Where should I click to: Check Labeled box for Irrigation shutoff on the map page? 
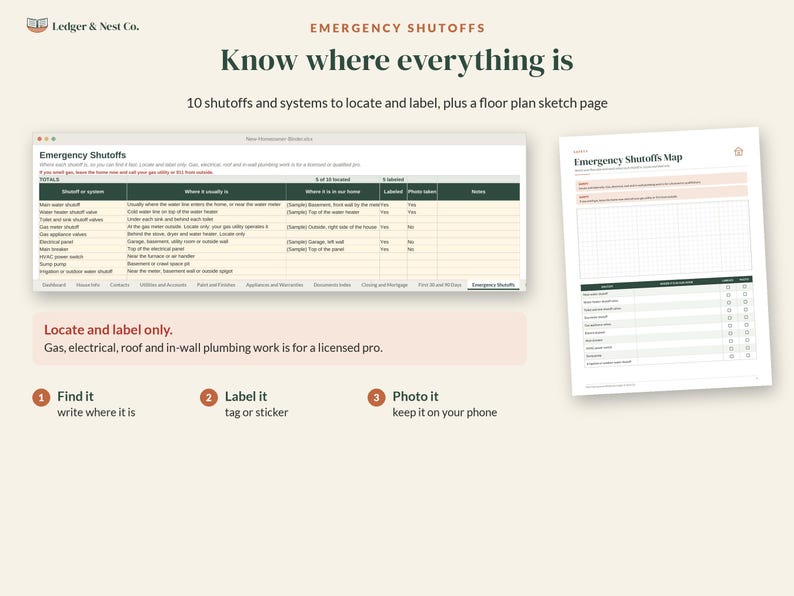click(x=732, y=356)
